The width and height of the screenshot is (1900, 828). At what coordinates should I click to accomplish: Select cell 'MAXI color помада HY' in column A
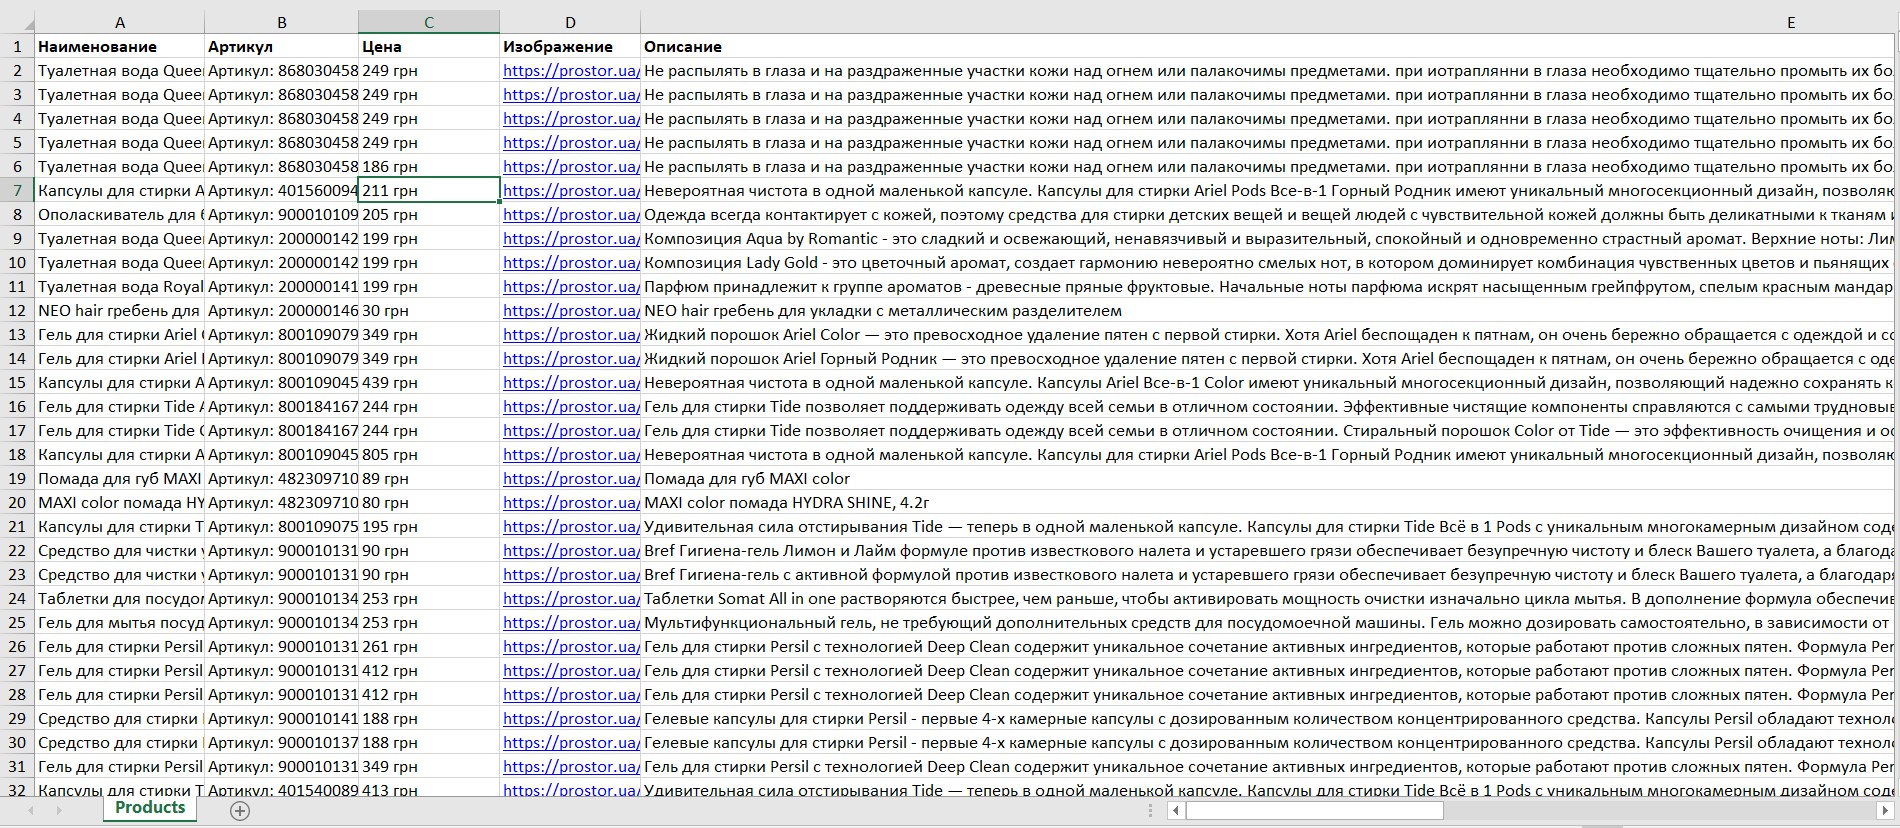[x=119, y=502]
